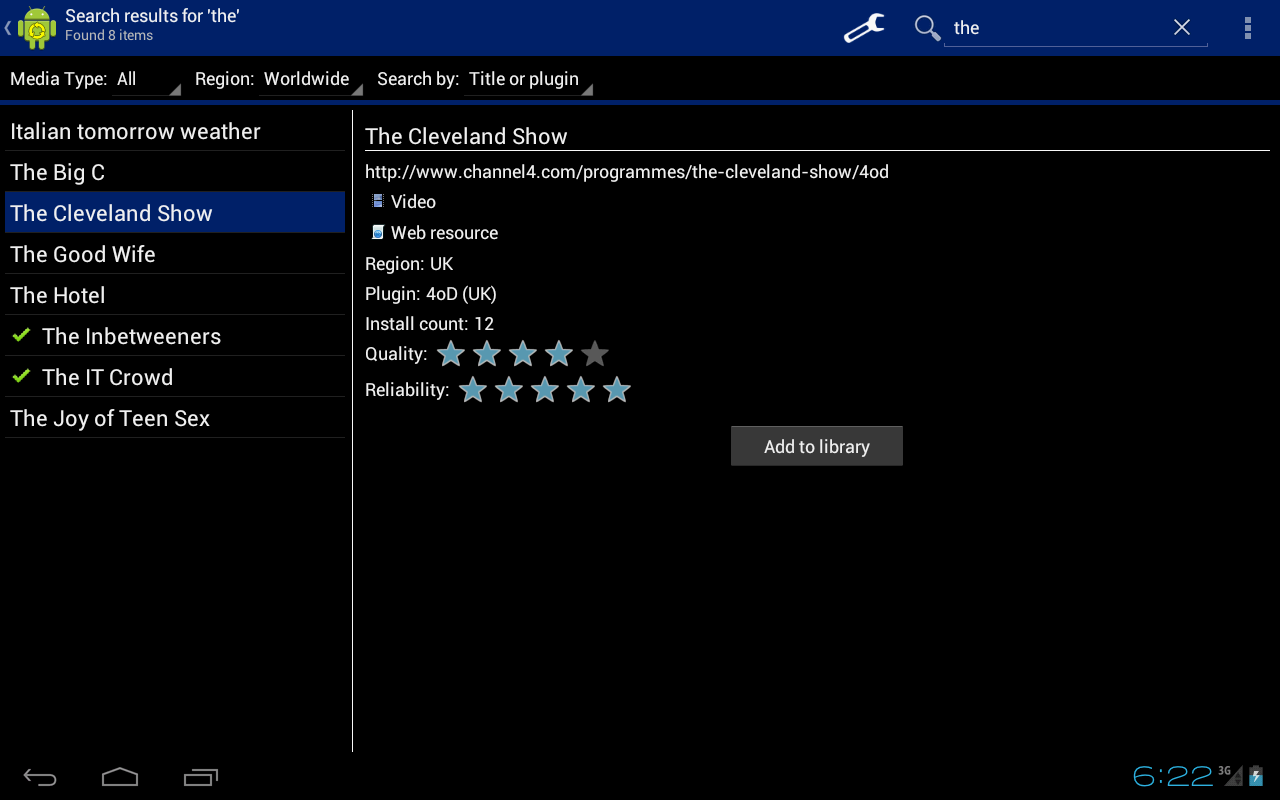Click the checkmark beside The IT Crowd
The height and width of the screenshot is (800, 1280).
(20, 376)
